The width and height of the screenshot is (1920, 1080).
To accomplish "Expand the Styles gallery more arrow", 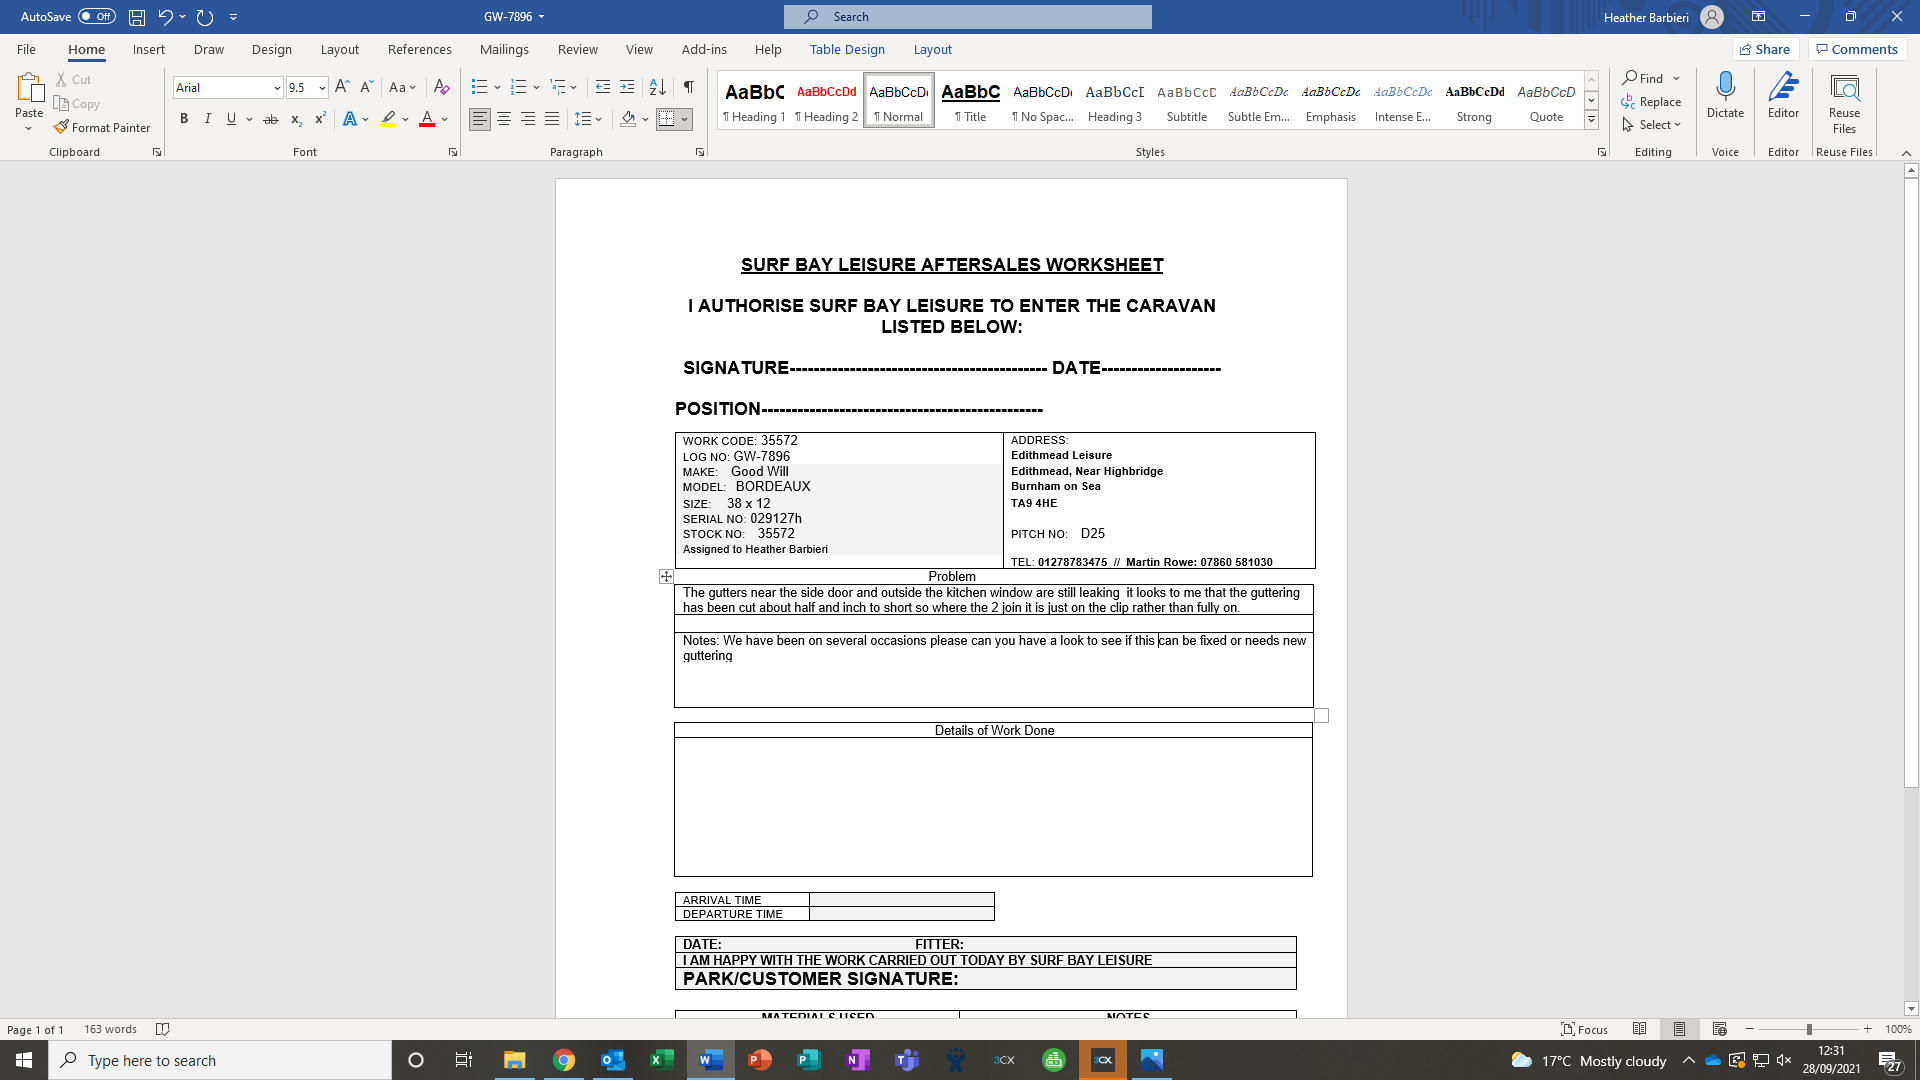I will click(x=1591, y=120).
